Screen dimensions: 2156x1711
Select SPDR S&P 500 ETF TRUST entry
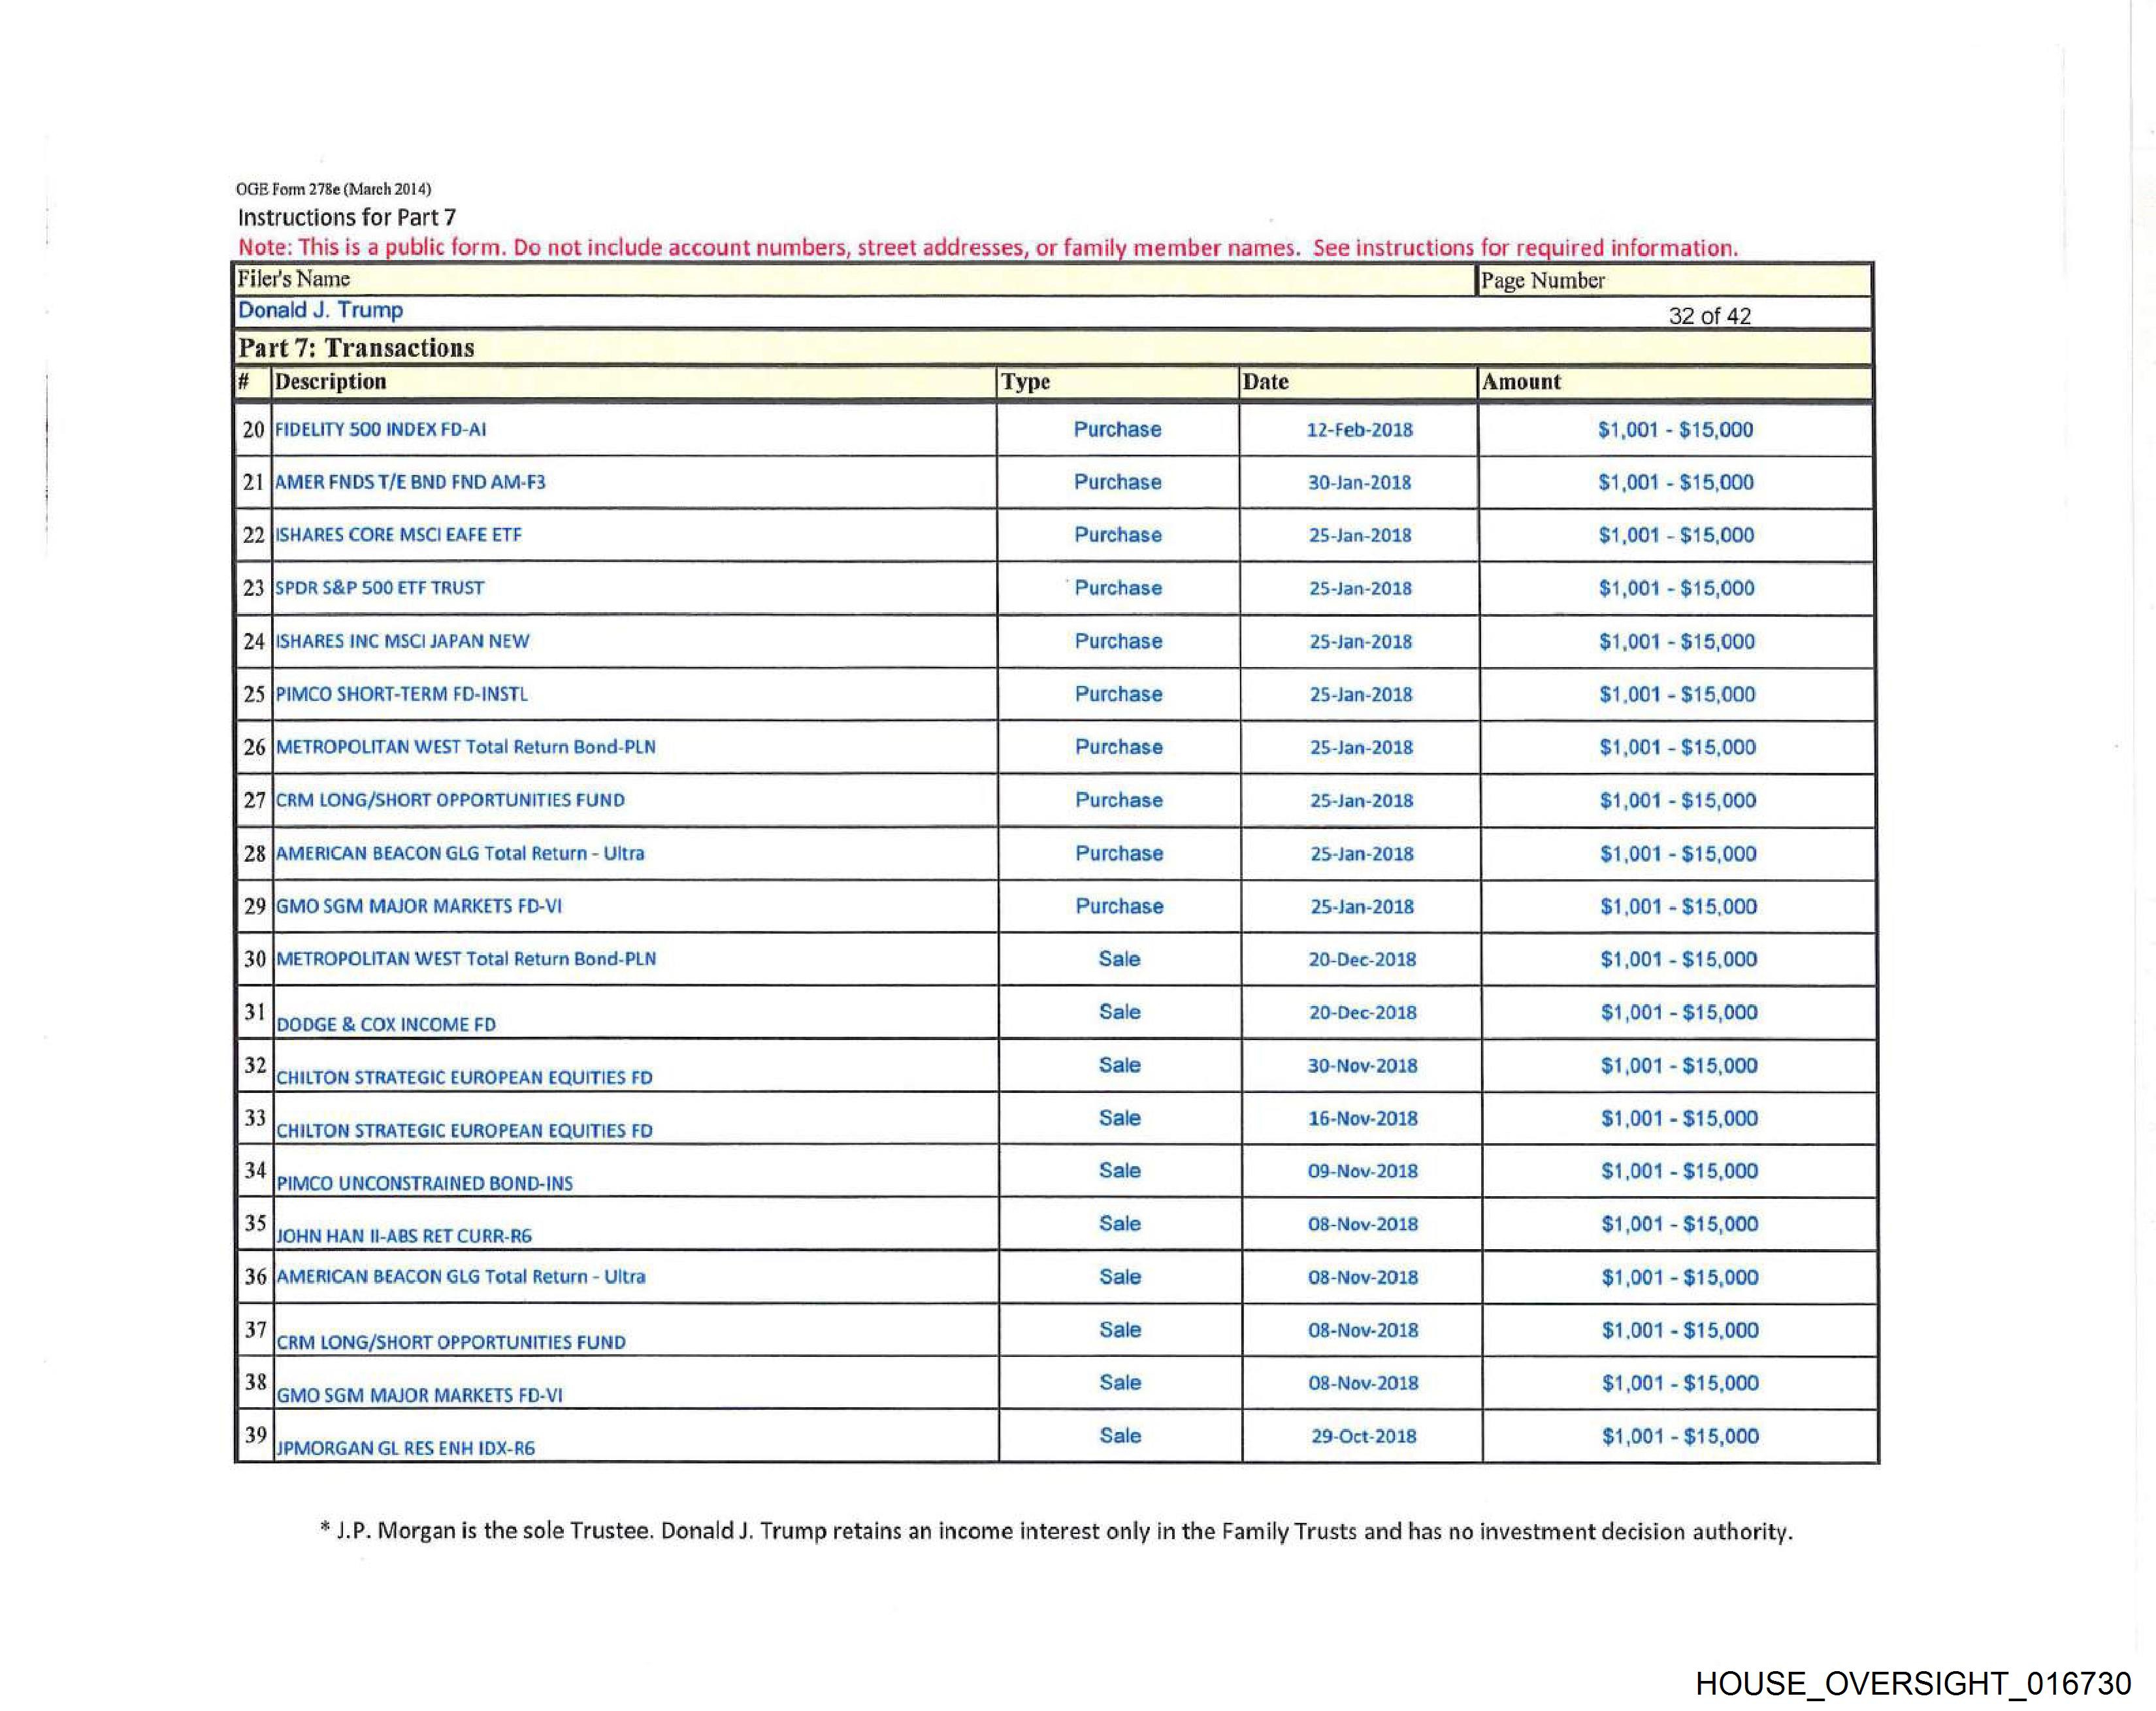379,588
